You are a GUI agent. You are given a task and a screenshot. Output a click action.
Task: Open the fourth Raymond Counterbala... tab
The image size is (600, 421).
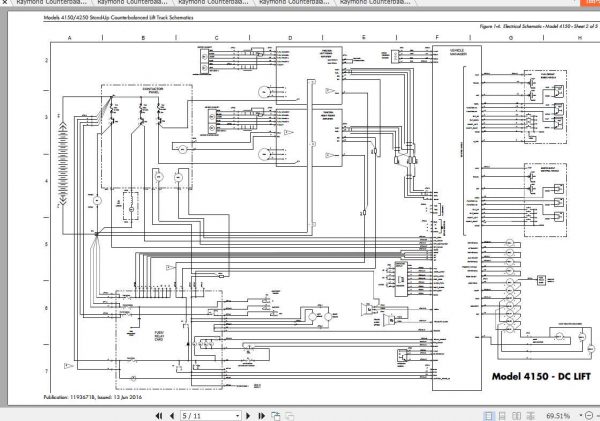click(x=293, y=3)
